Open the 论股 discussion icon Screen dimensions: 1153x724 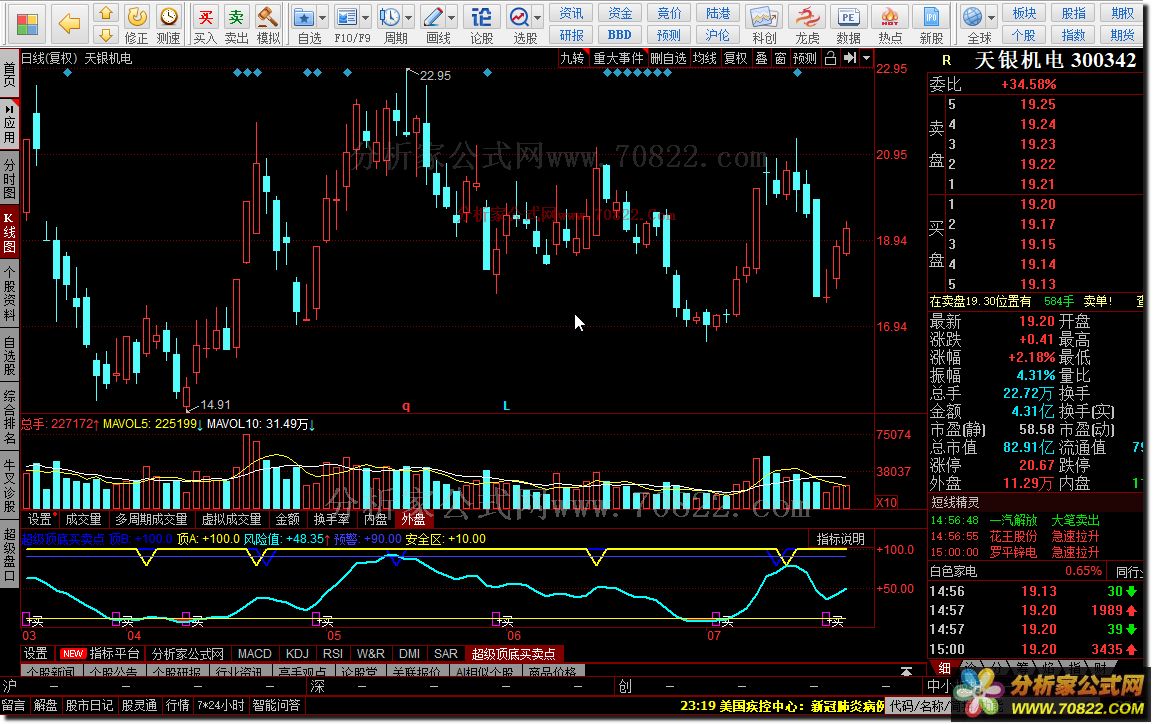[482, 16]
